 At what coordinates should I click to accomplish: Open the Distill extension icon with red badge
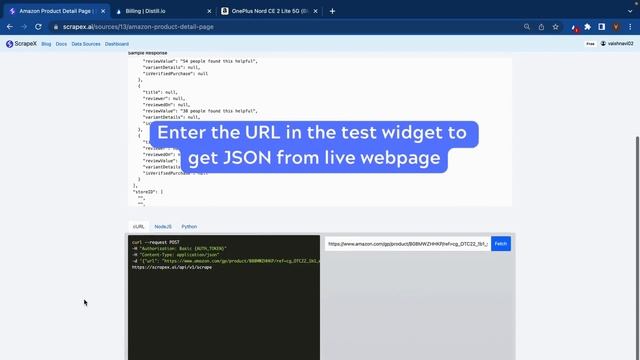574,27
